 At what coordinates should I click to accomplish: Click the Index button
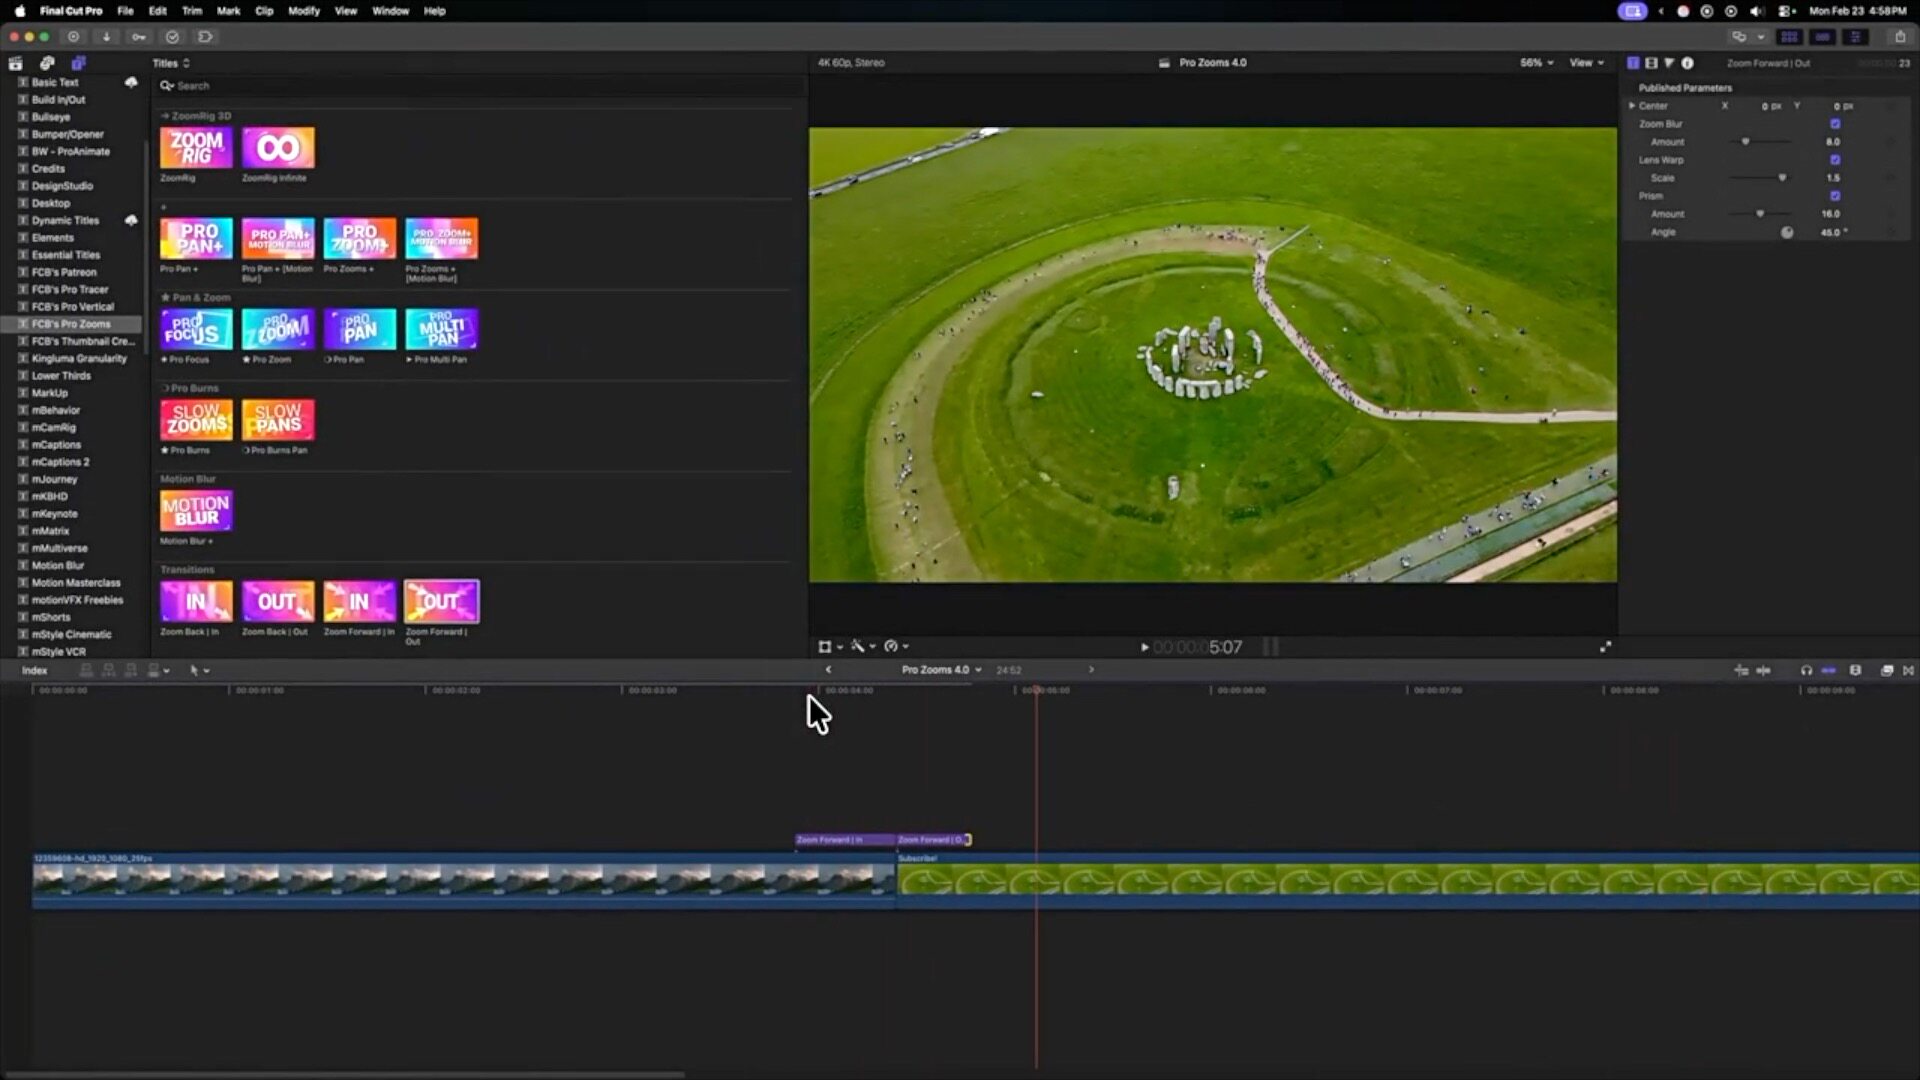tap(35, 671)
